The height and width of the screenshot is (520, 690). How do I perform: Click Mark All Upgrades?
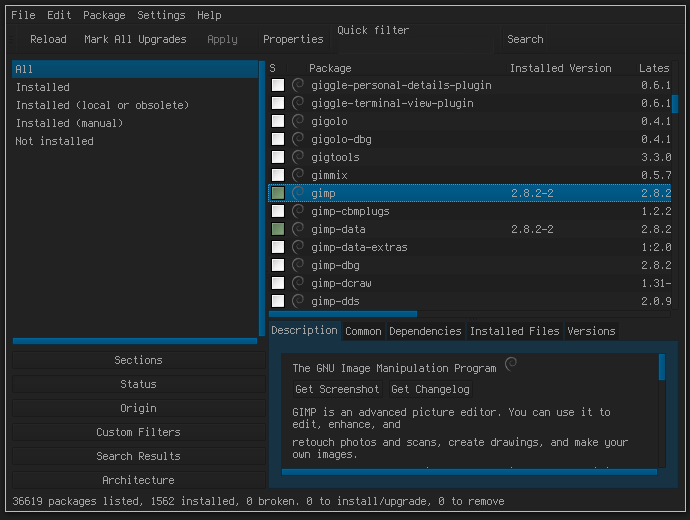point(135,39)
